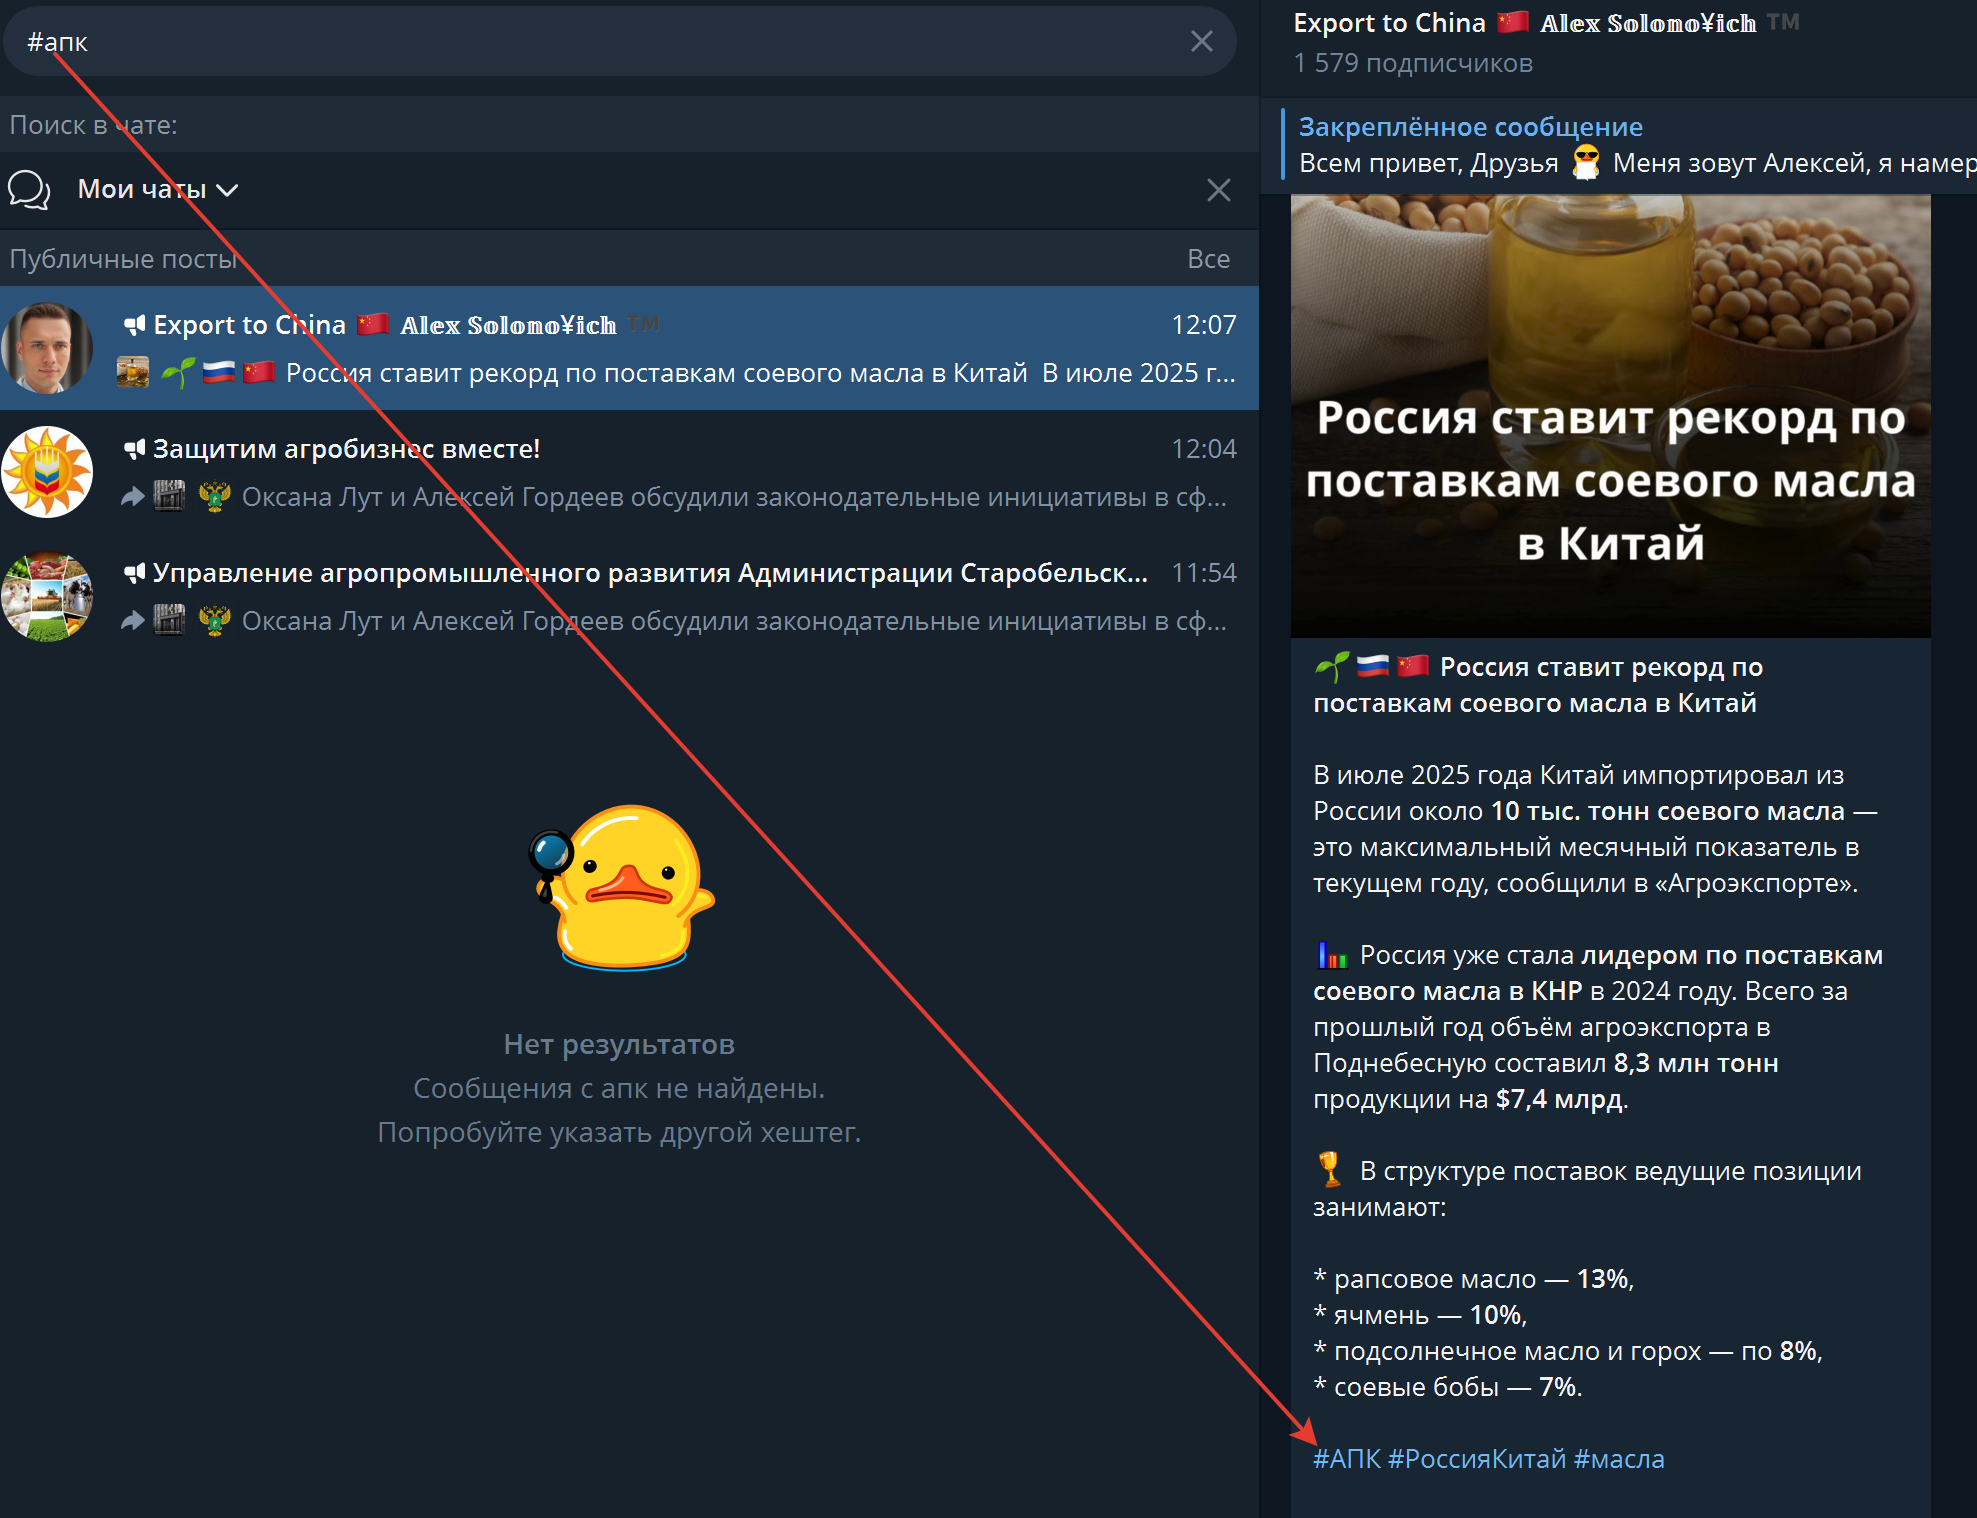The height and width of the screenshot is (1518, 1977).
Task: Click the sun logo channel avatar
Action: point(47,472)
